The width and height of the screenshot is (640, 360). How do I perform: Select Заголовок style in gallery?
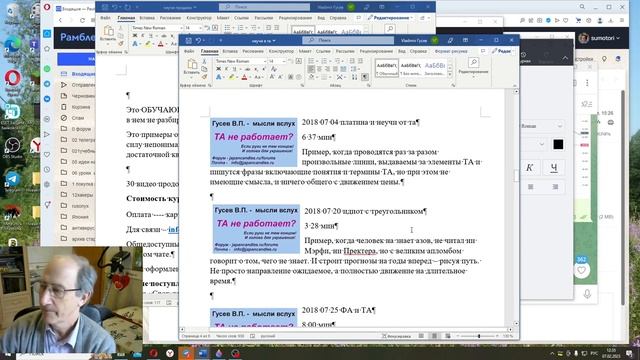tap(434, 68)
